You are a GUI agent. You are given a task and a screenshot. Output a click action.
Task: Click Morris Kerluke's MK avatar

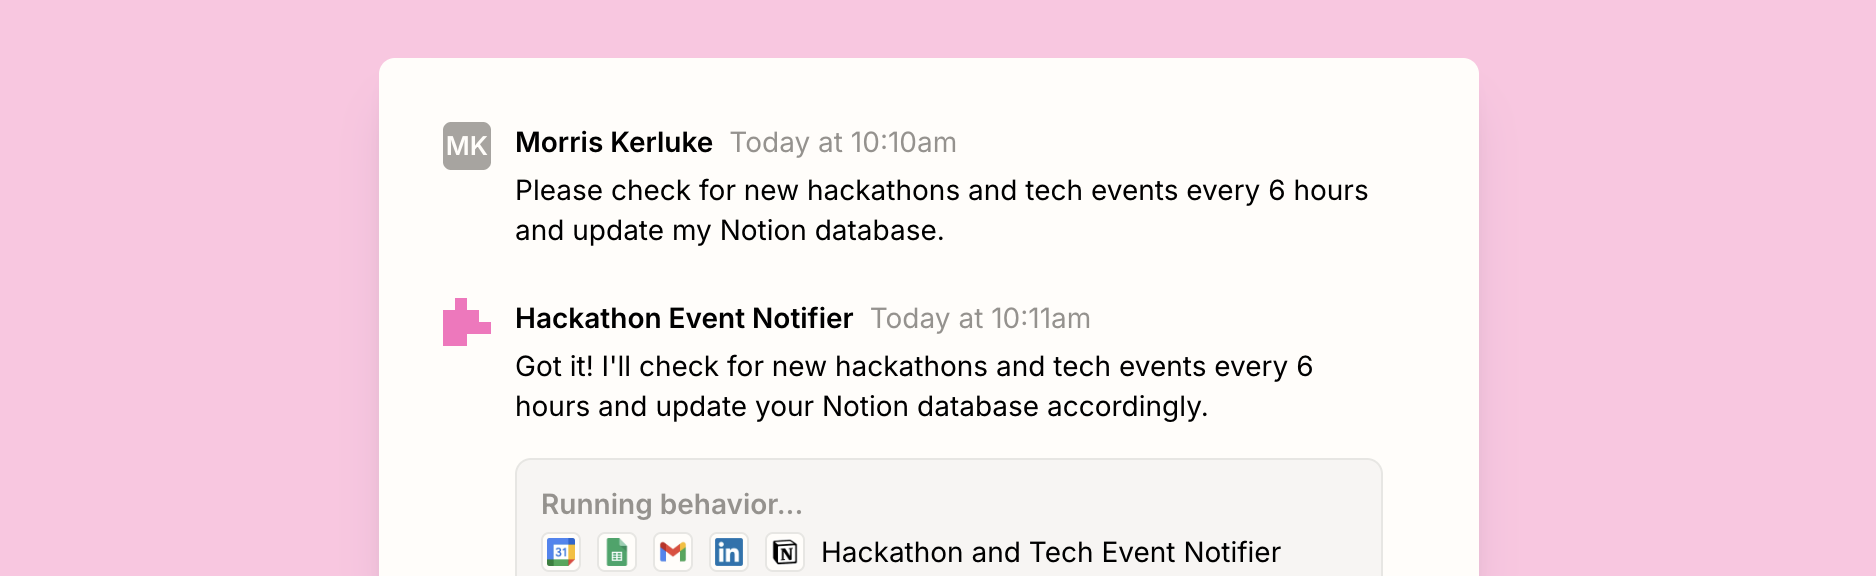pos(466,145)
